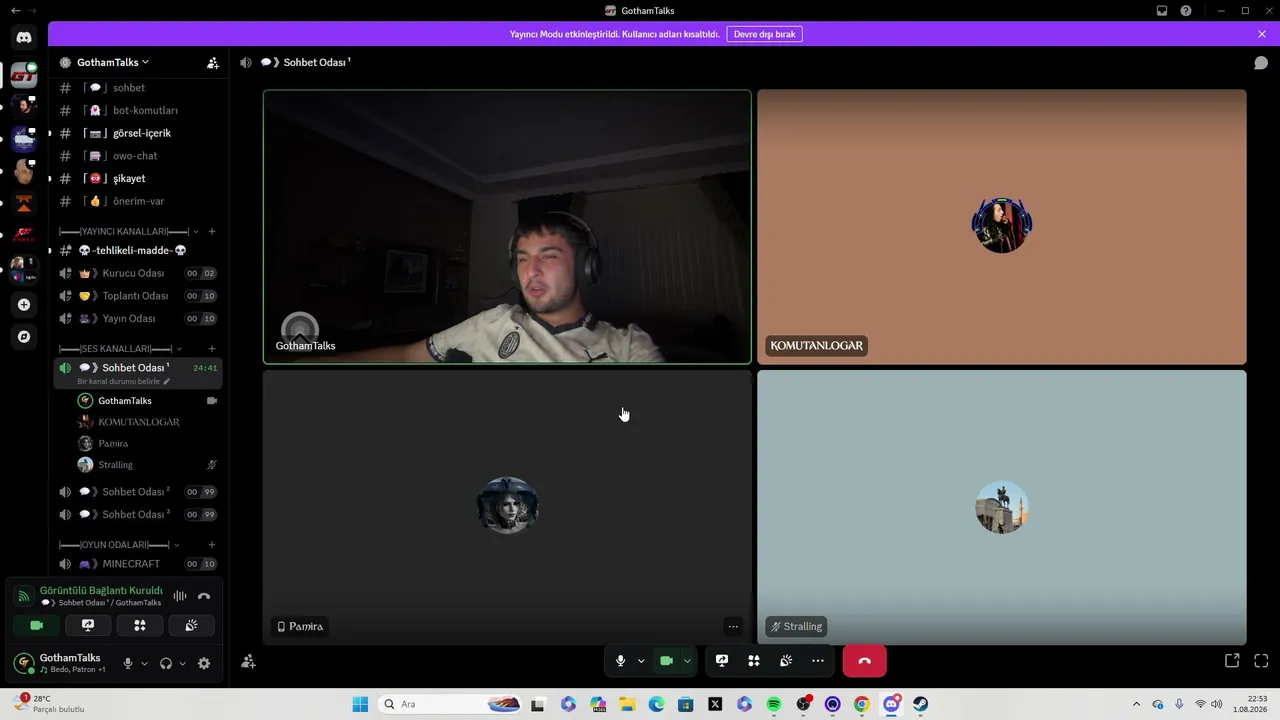Open camera options arrow in call bar
The width and height of the screenshot is (1280, 720).
tap(687, 660)
